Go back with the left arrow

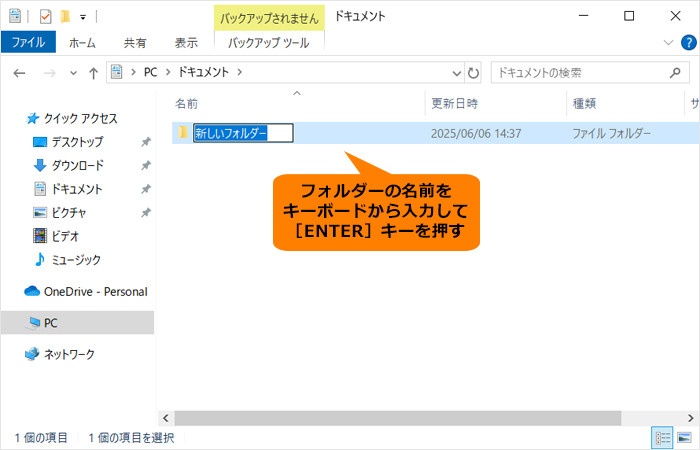[x=19, y=73]
